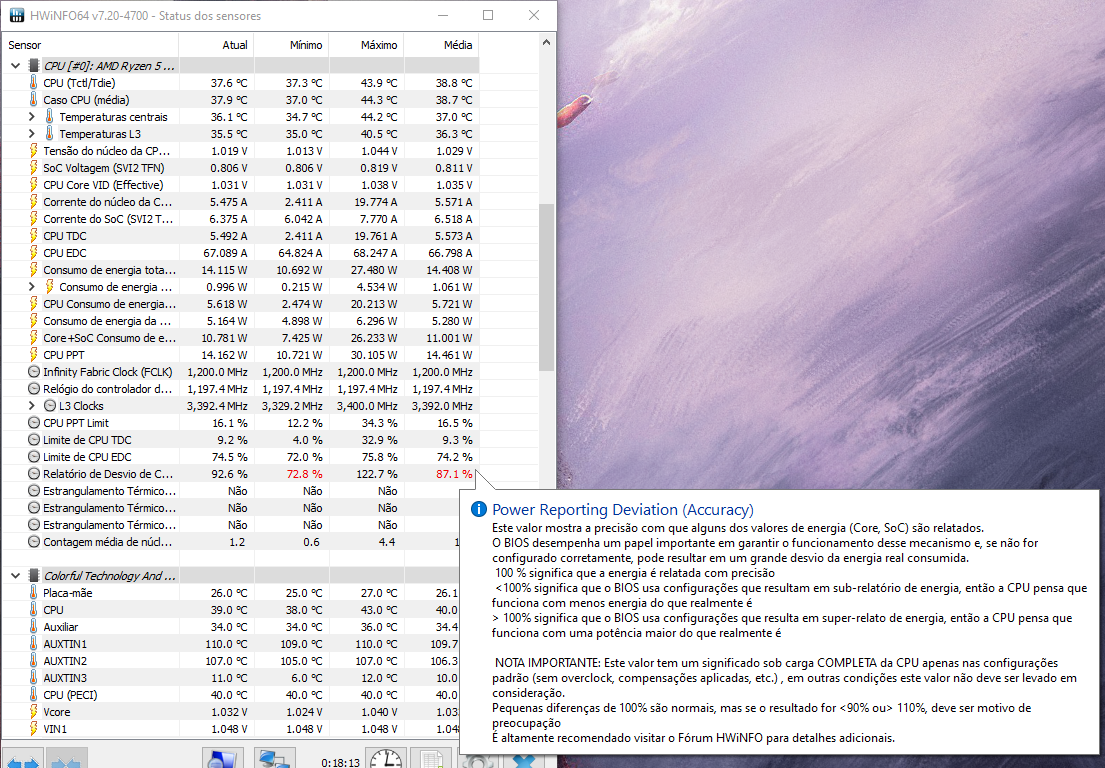Open the system summary monitor icon
The image size is (1105, 768).
[223, 760]
